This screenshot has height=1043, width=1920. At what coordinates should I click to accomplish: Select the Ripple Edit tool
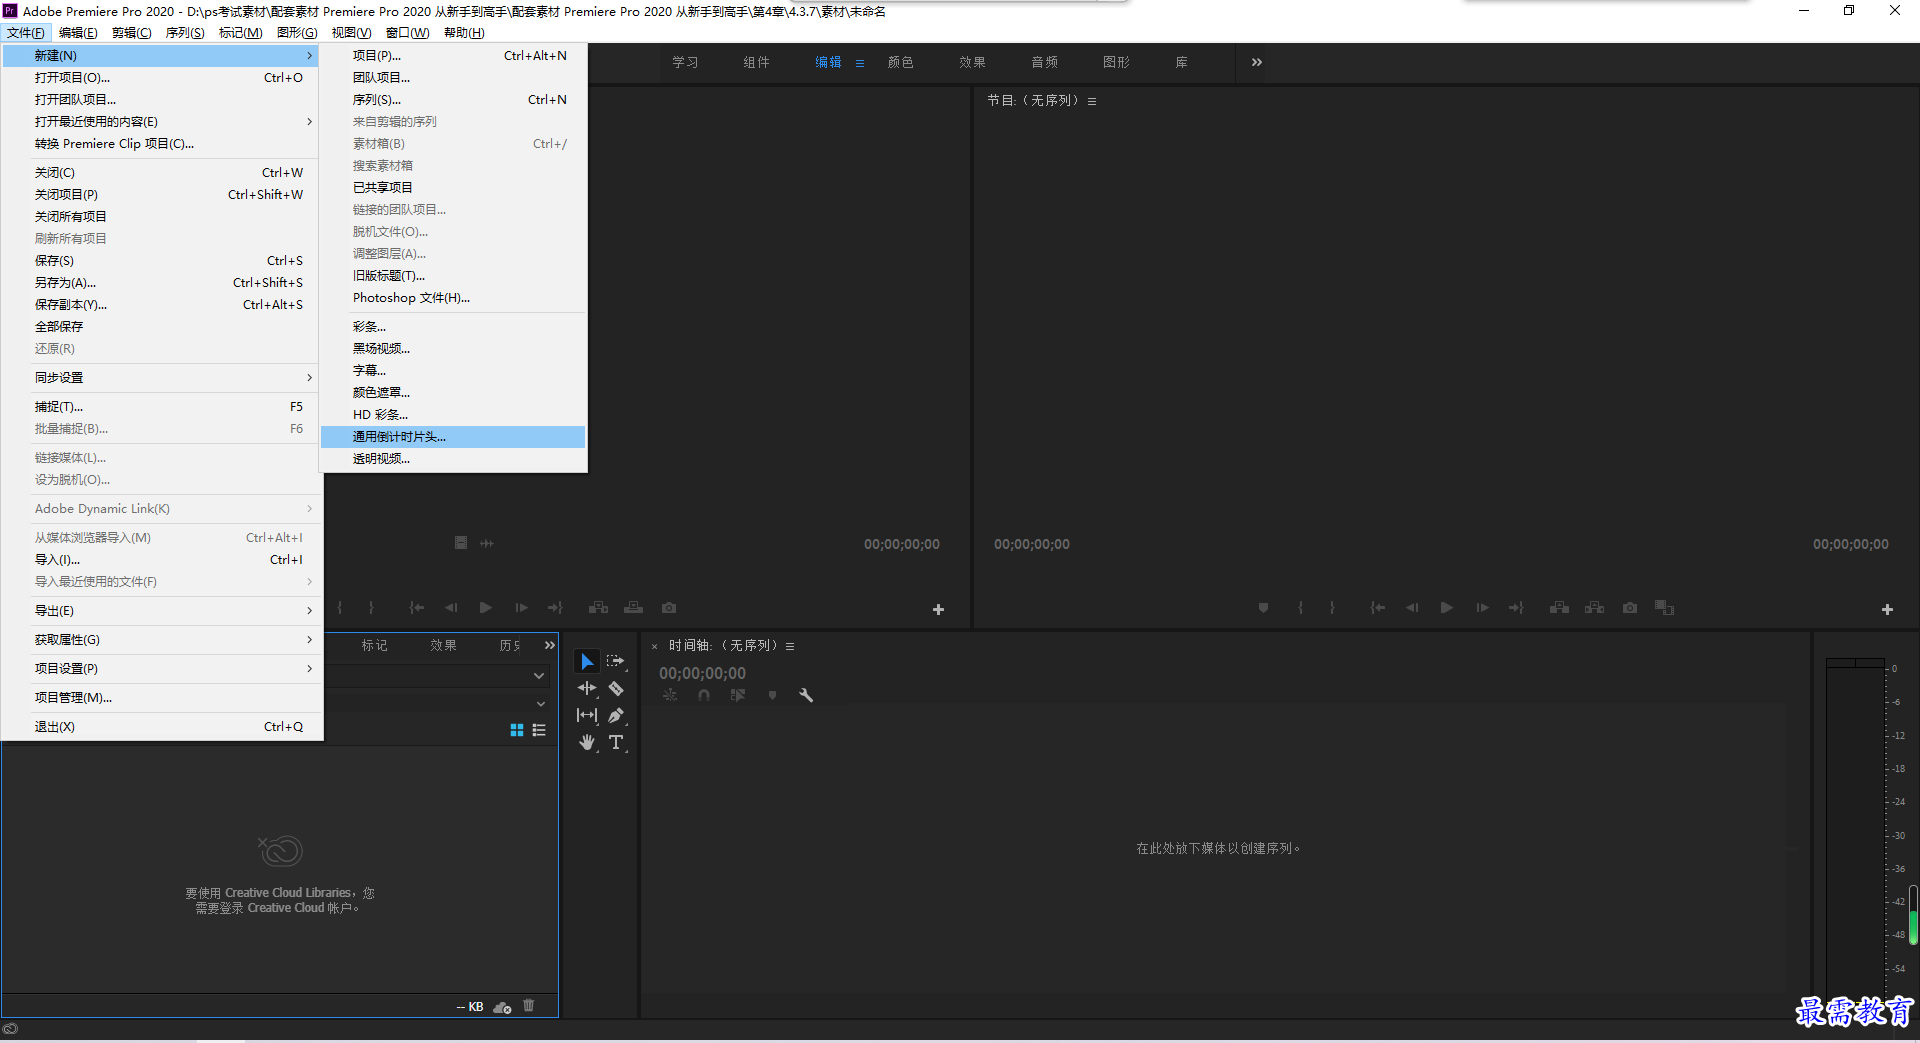pyautogui.click(x=587, y=689)
